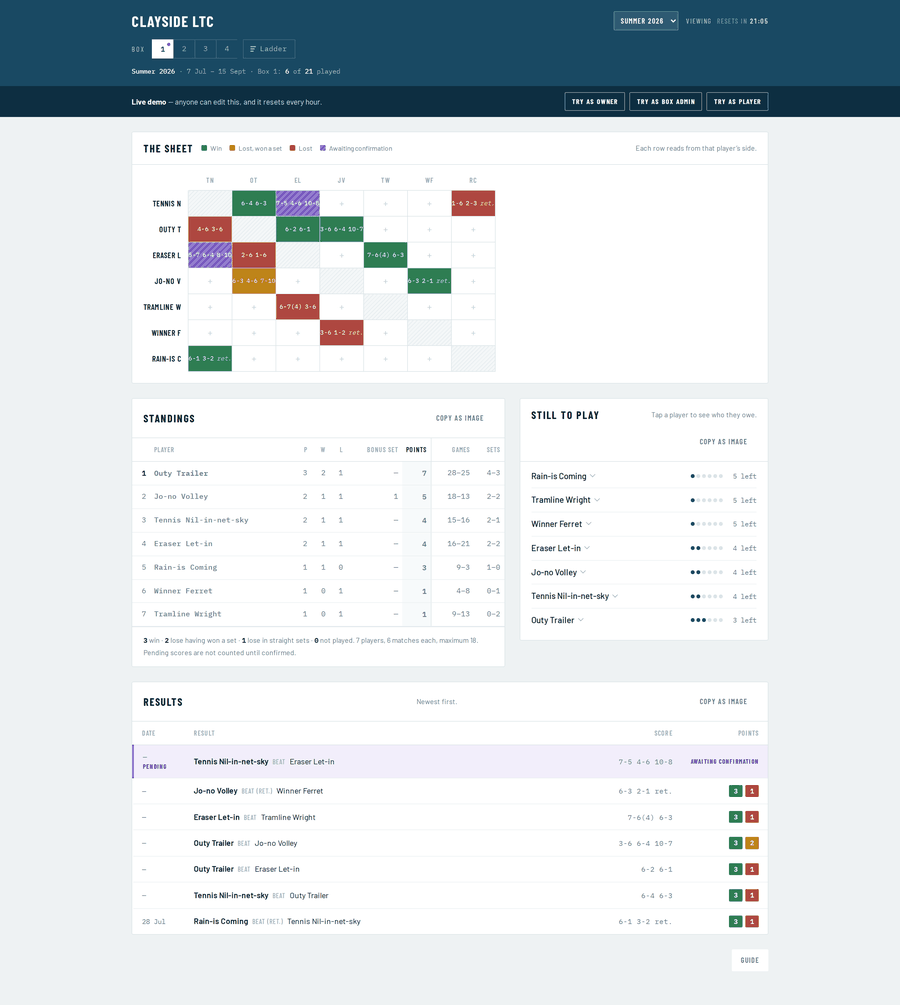Switch to Box 4 tab
Screen dimensions: 900x1005
tap(227, 49)
